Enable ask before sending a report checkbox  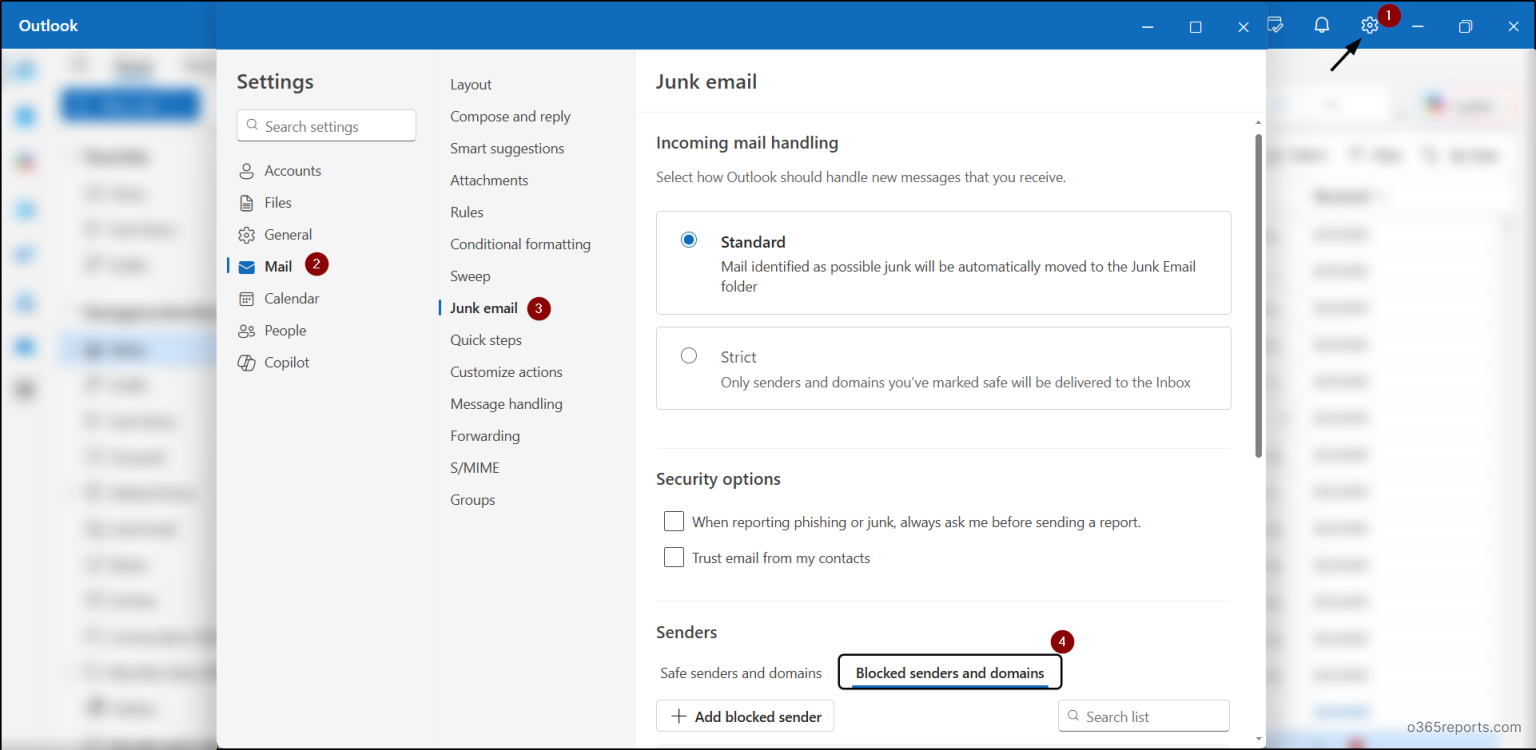click(x=674, y=522)
